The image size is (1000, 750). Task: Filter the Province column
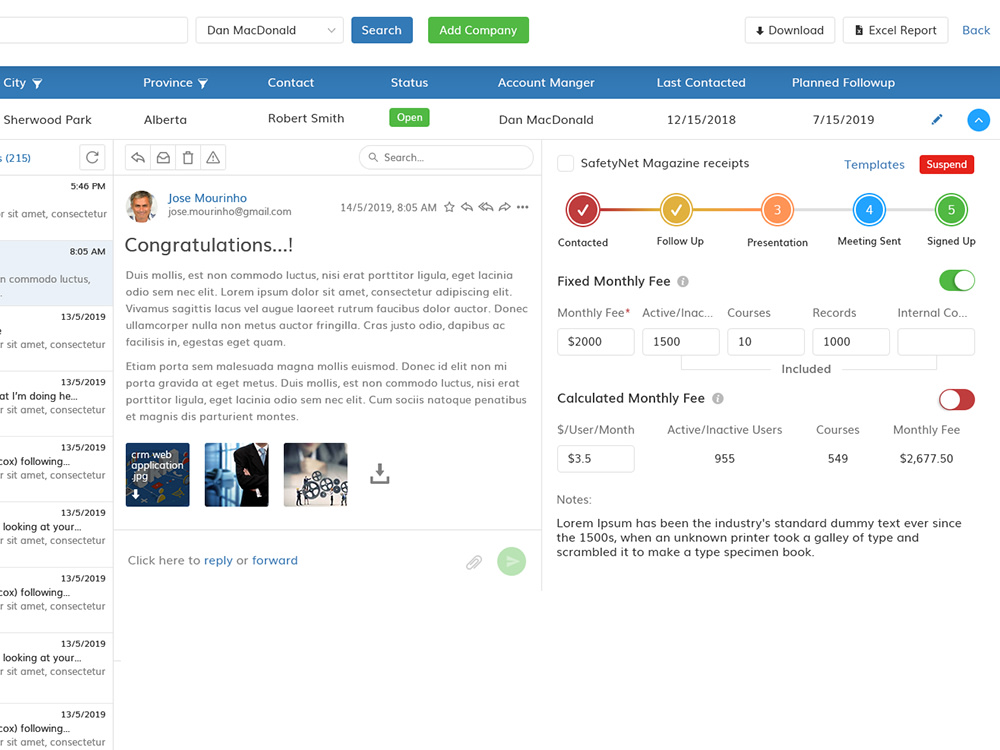coord(203,84)
